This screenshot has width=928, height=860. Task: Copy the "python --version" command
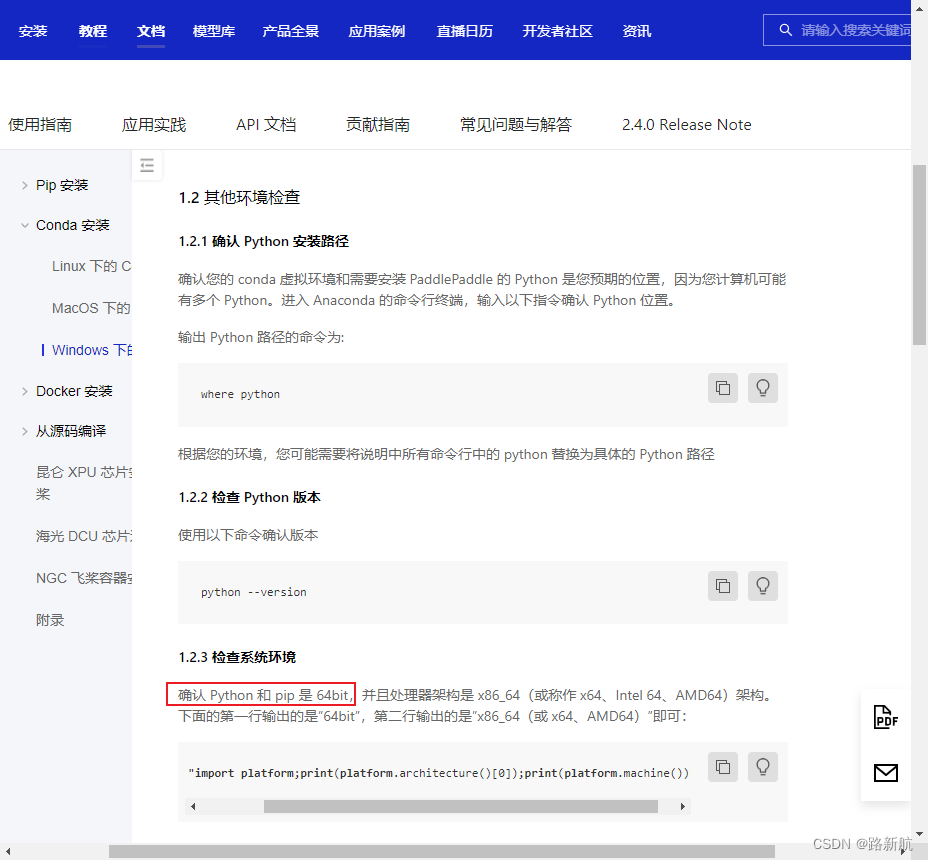point(723,586)
